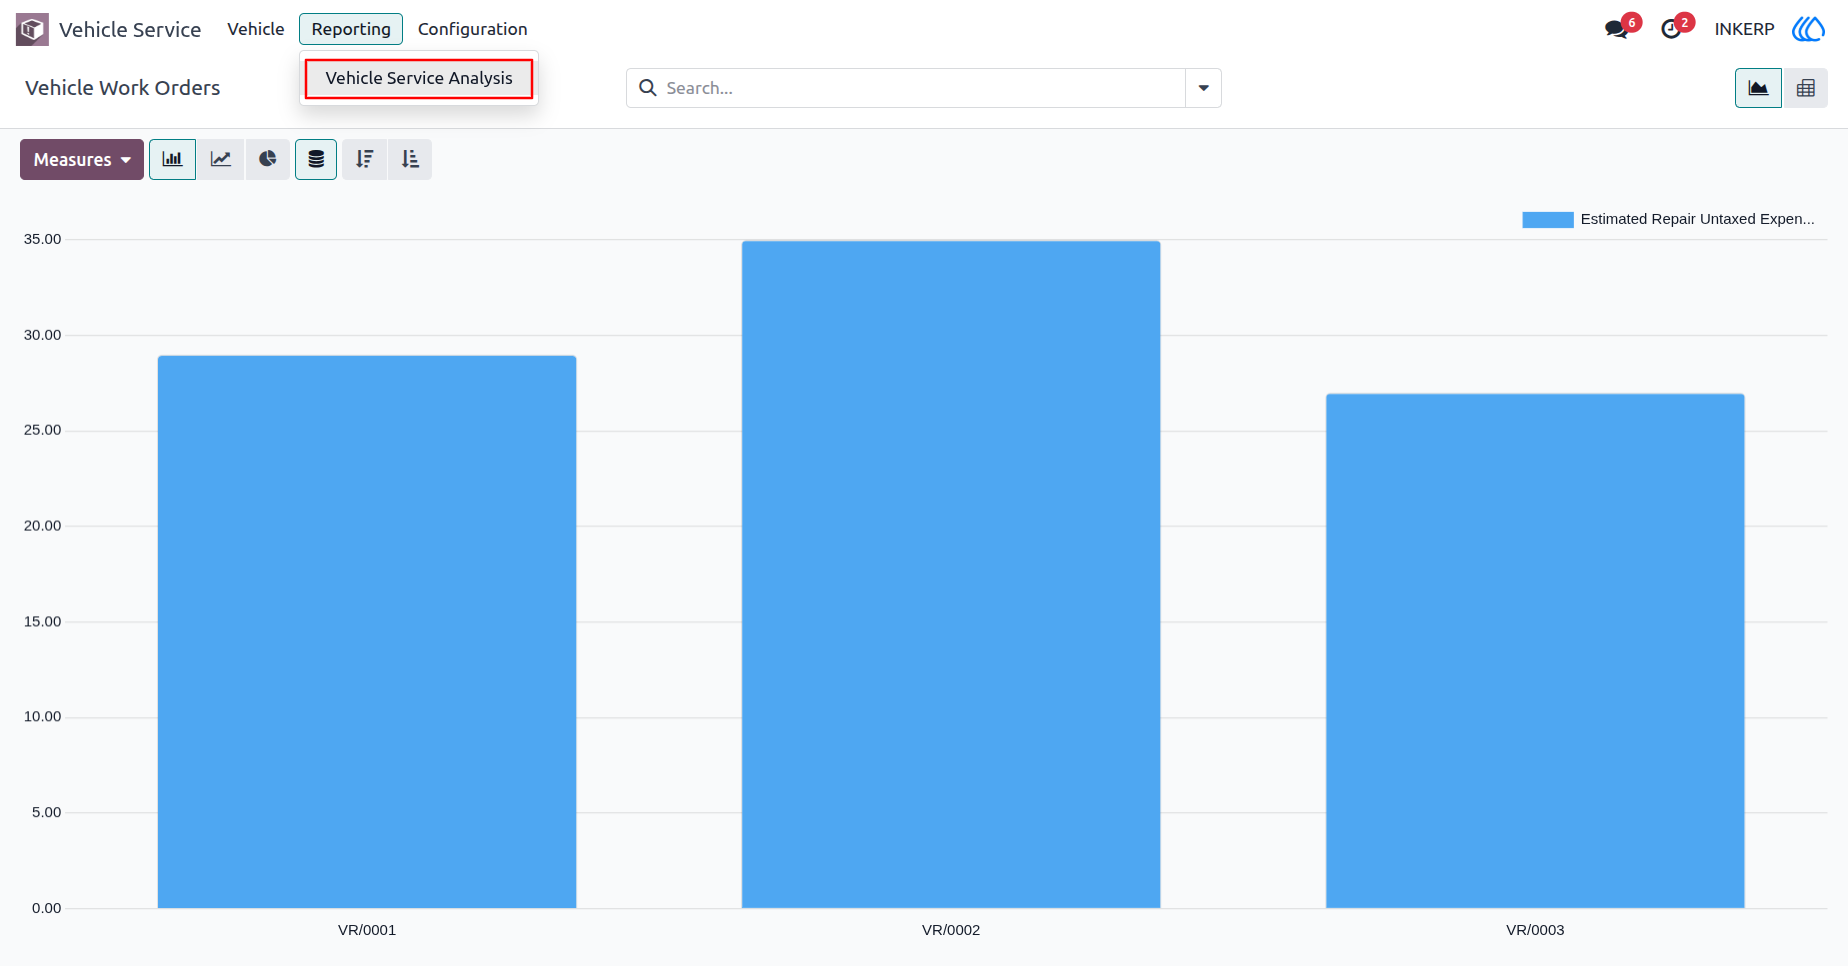Viewport: 1848px width, 966px height.
Task: Open the Vehicle menu
Action: click(x=256, y=29)
